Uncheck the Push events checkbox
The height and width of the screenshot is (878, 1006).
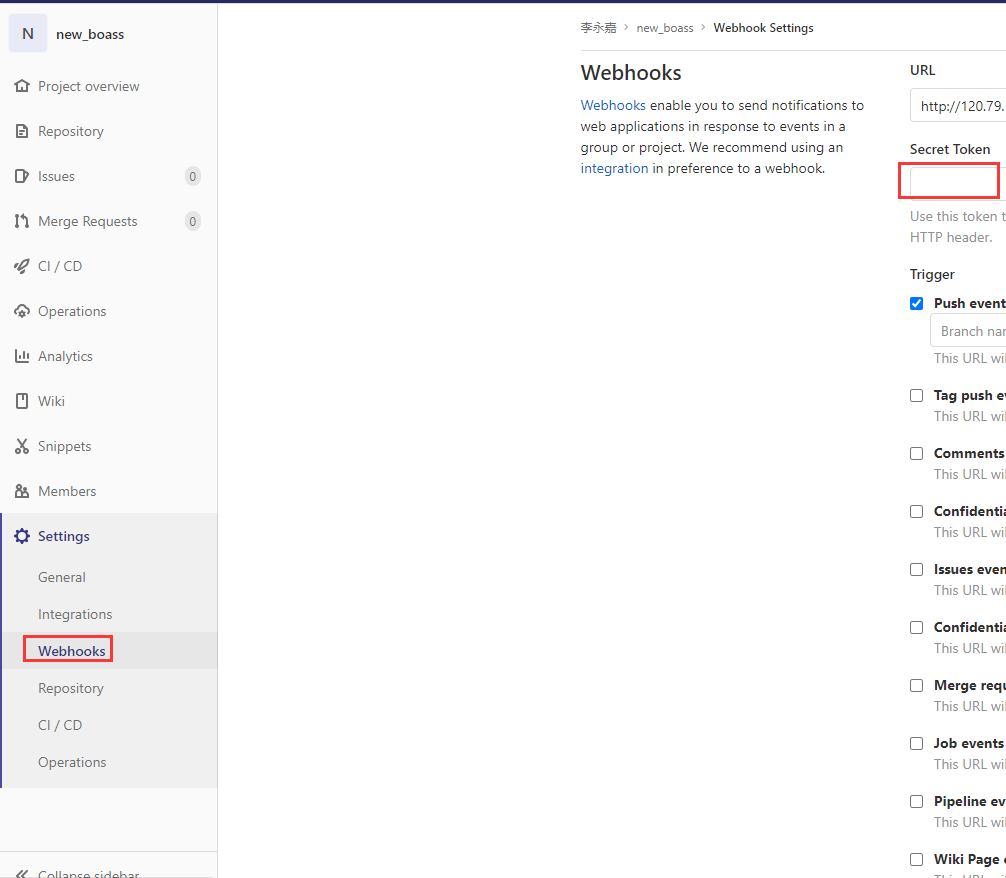click(x=916, y=304)
